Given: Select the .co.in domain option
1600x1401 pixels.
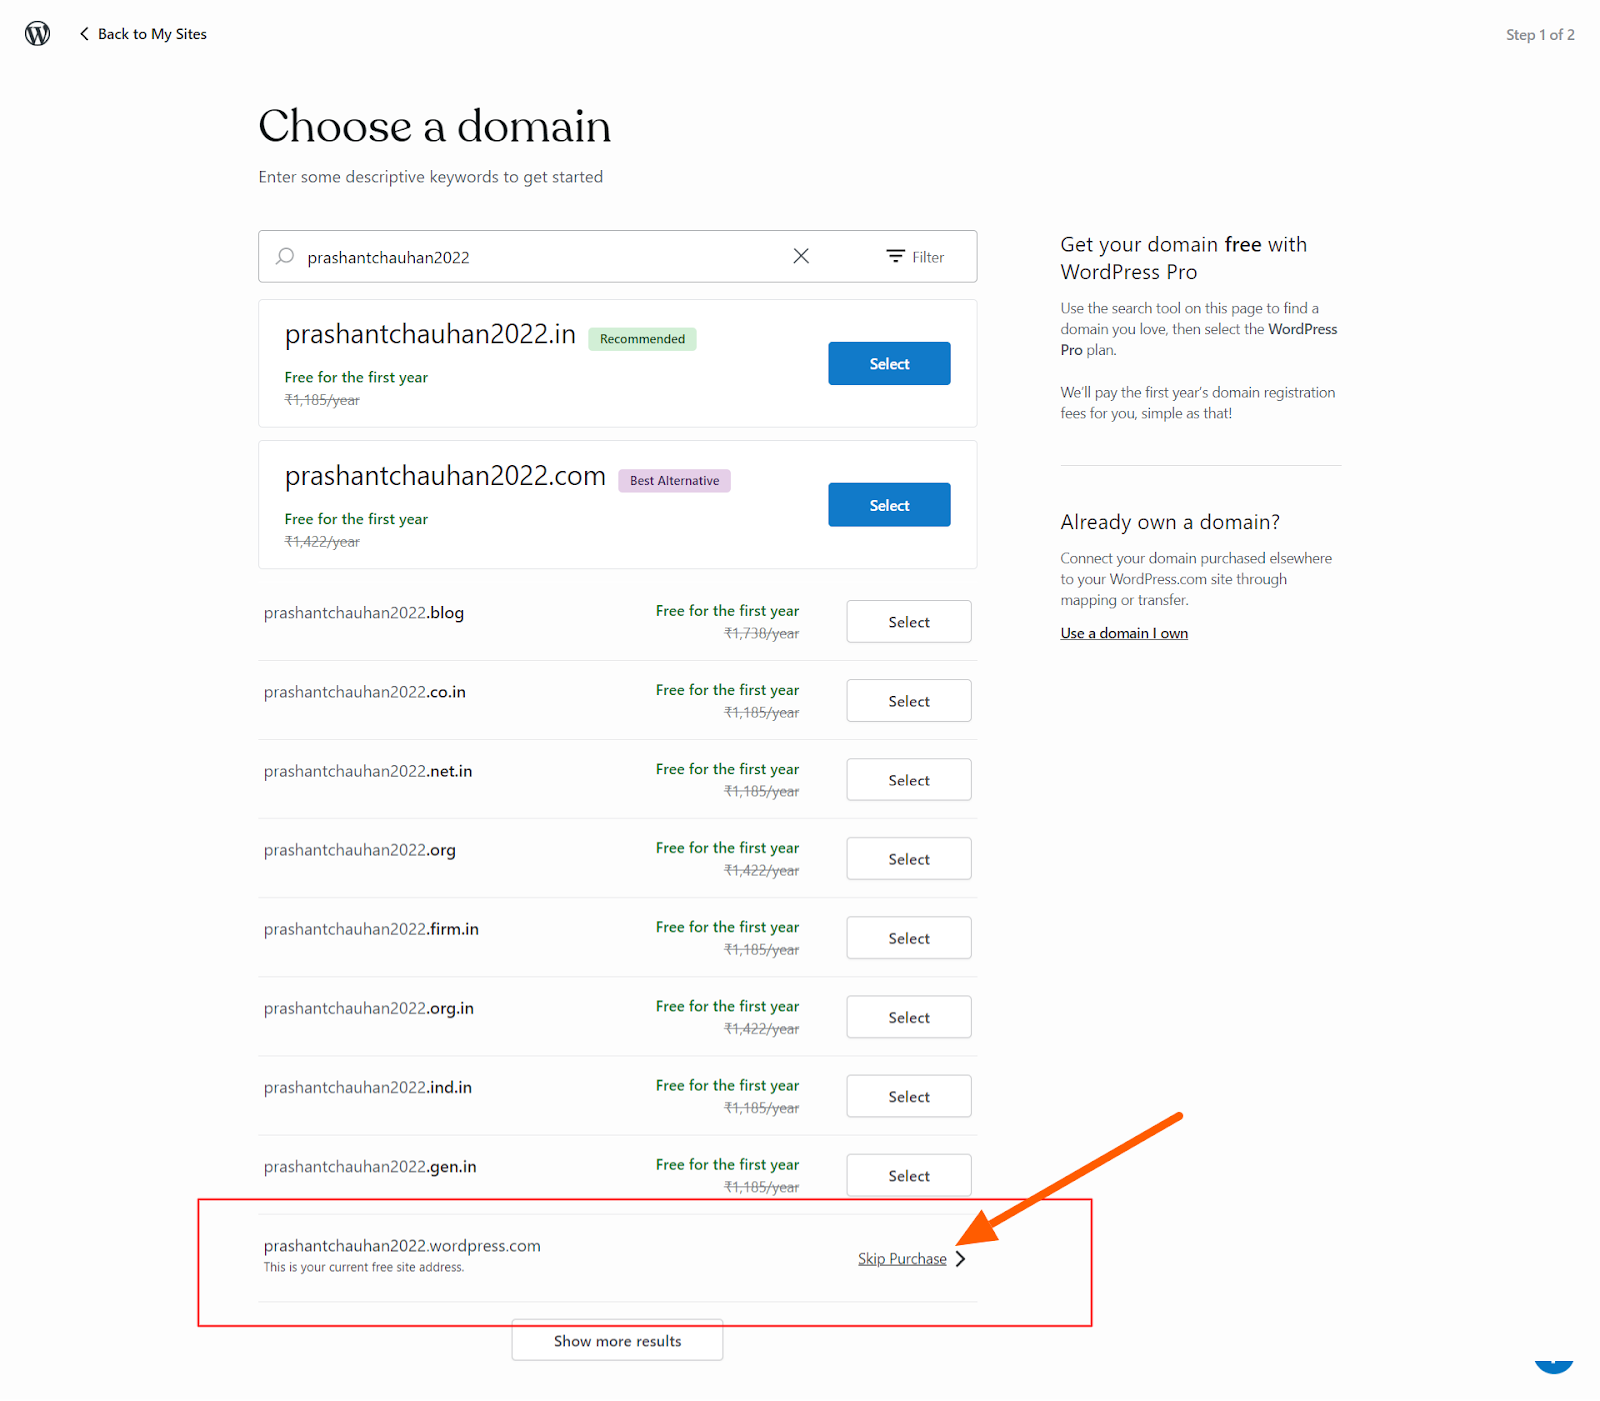Looking at the screenshot, I should pos(908,701).
